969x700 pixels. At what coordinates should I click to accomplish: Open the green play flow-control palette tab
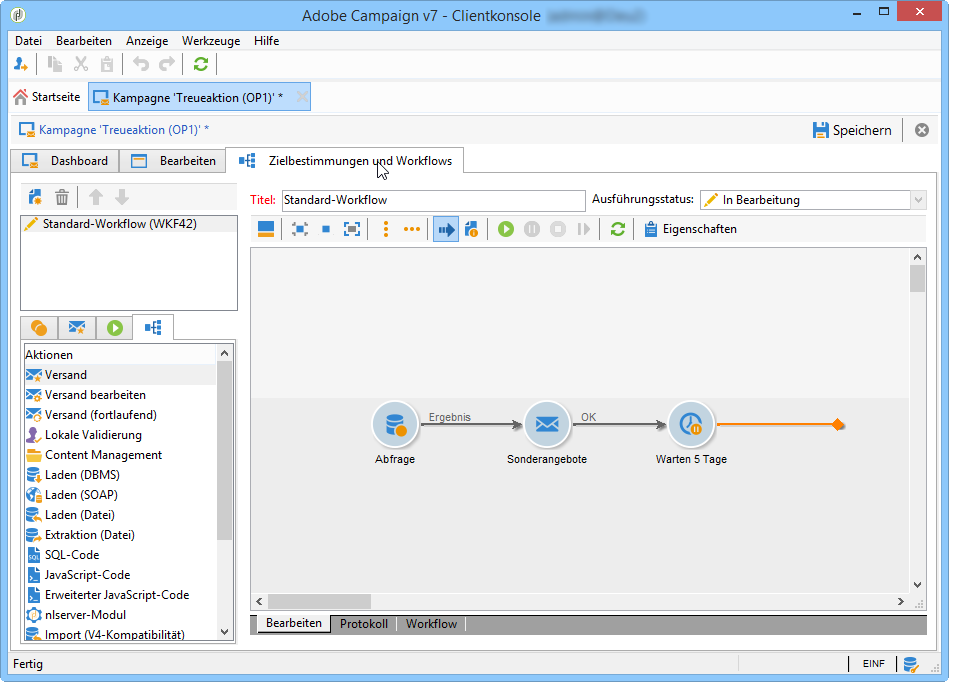(114, 328)
